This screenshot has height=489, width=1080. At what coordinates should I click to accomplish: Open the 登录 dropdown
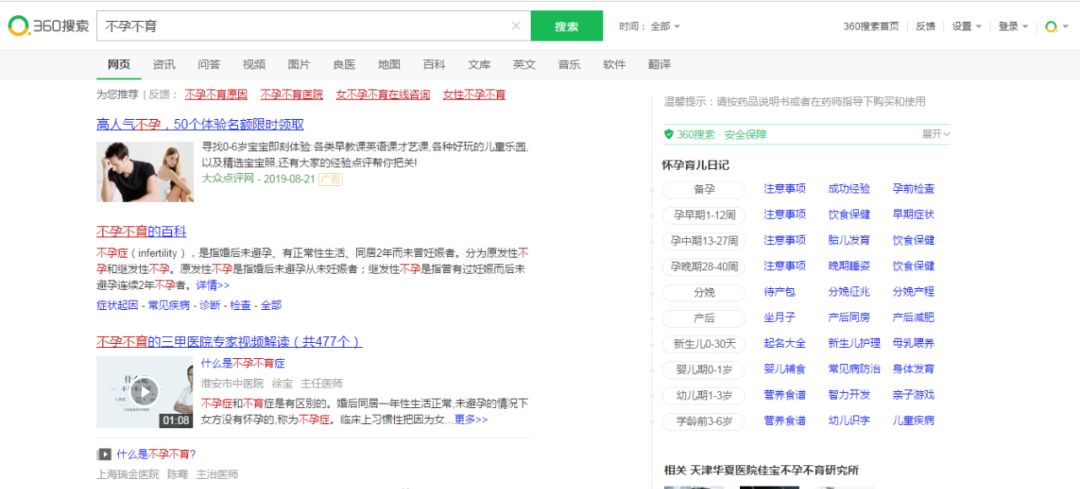[x=1013, y=26]
